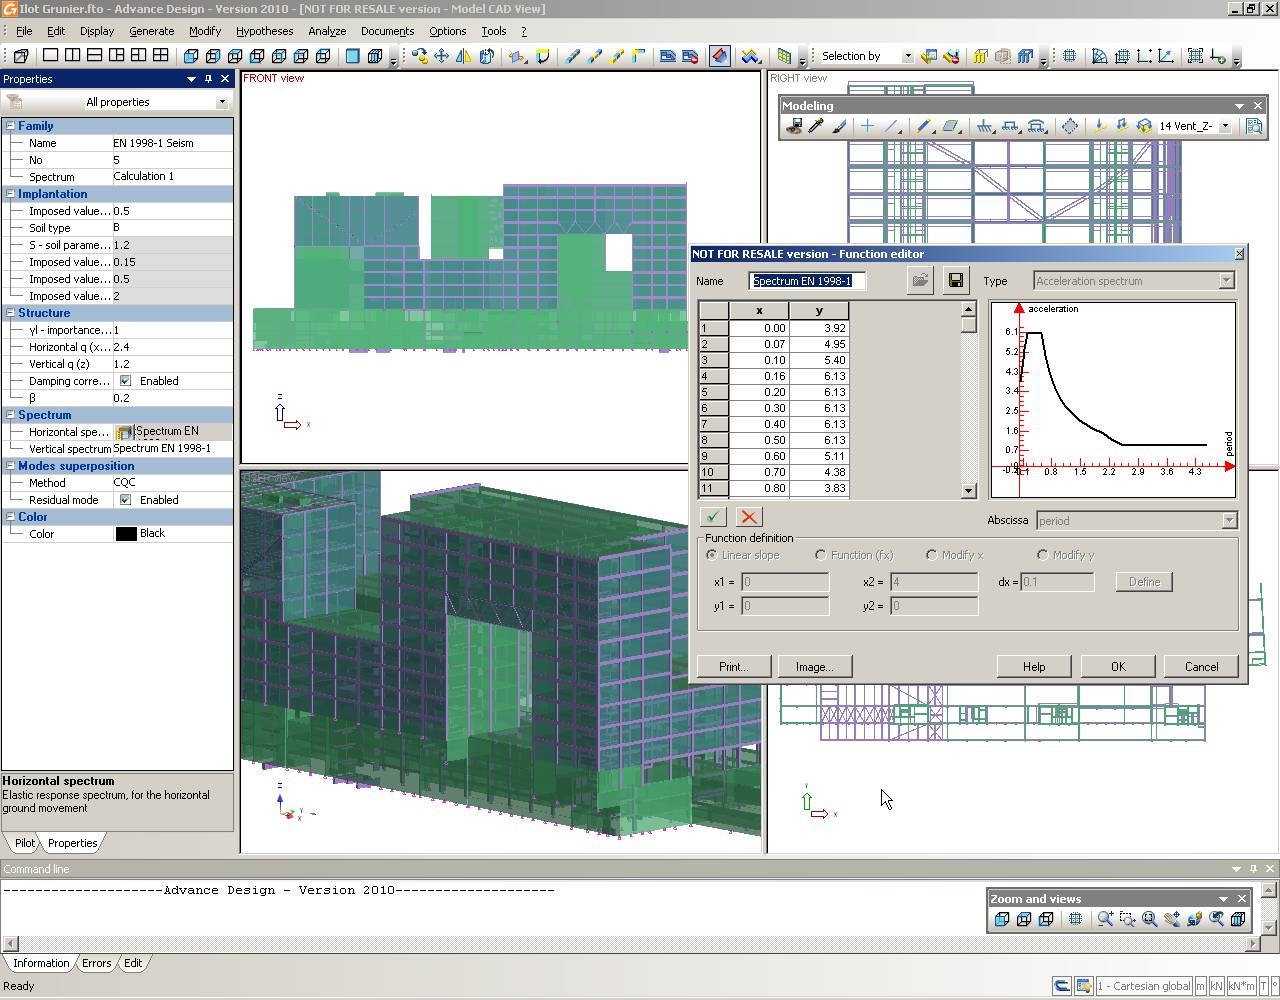The height and width of the screenshot is (1000, 1280).
Task: Click the Black color swatch
Action: [126, 534]
